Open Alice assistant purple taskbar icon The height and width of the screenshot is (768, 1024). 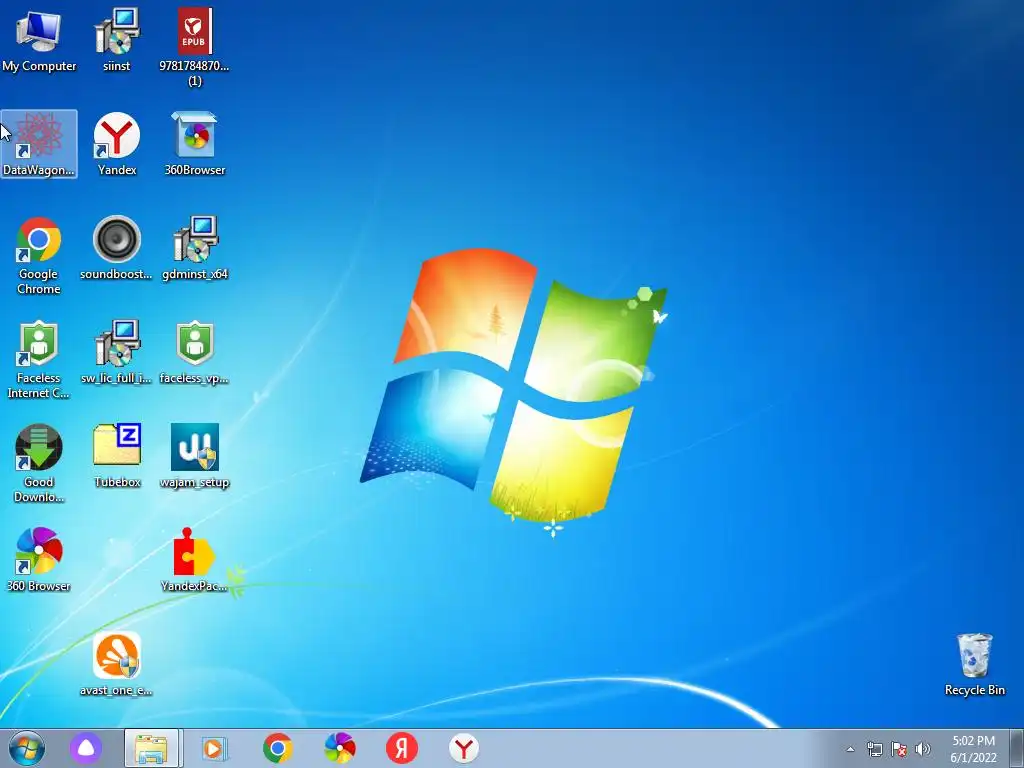click(x=86, y=748)
